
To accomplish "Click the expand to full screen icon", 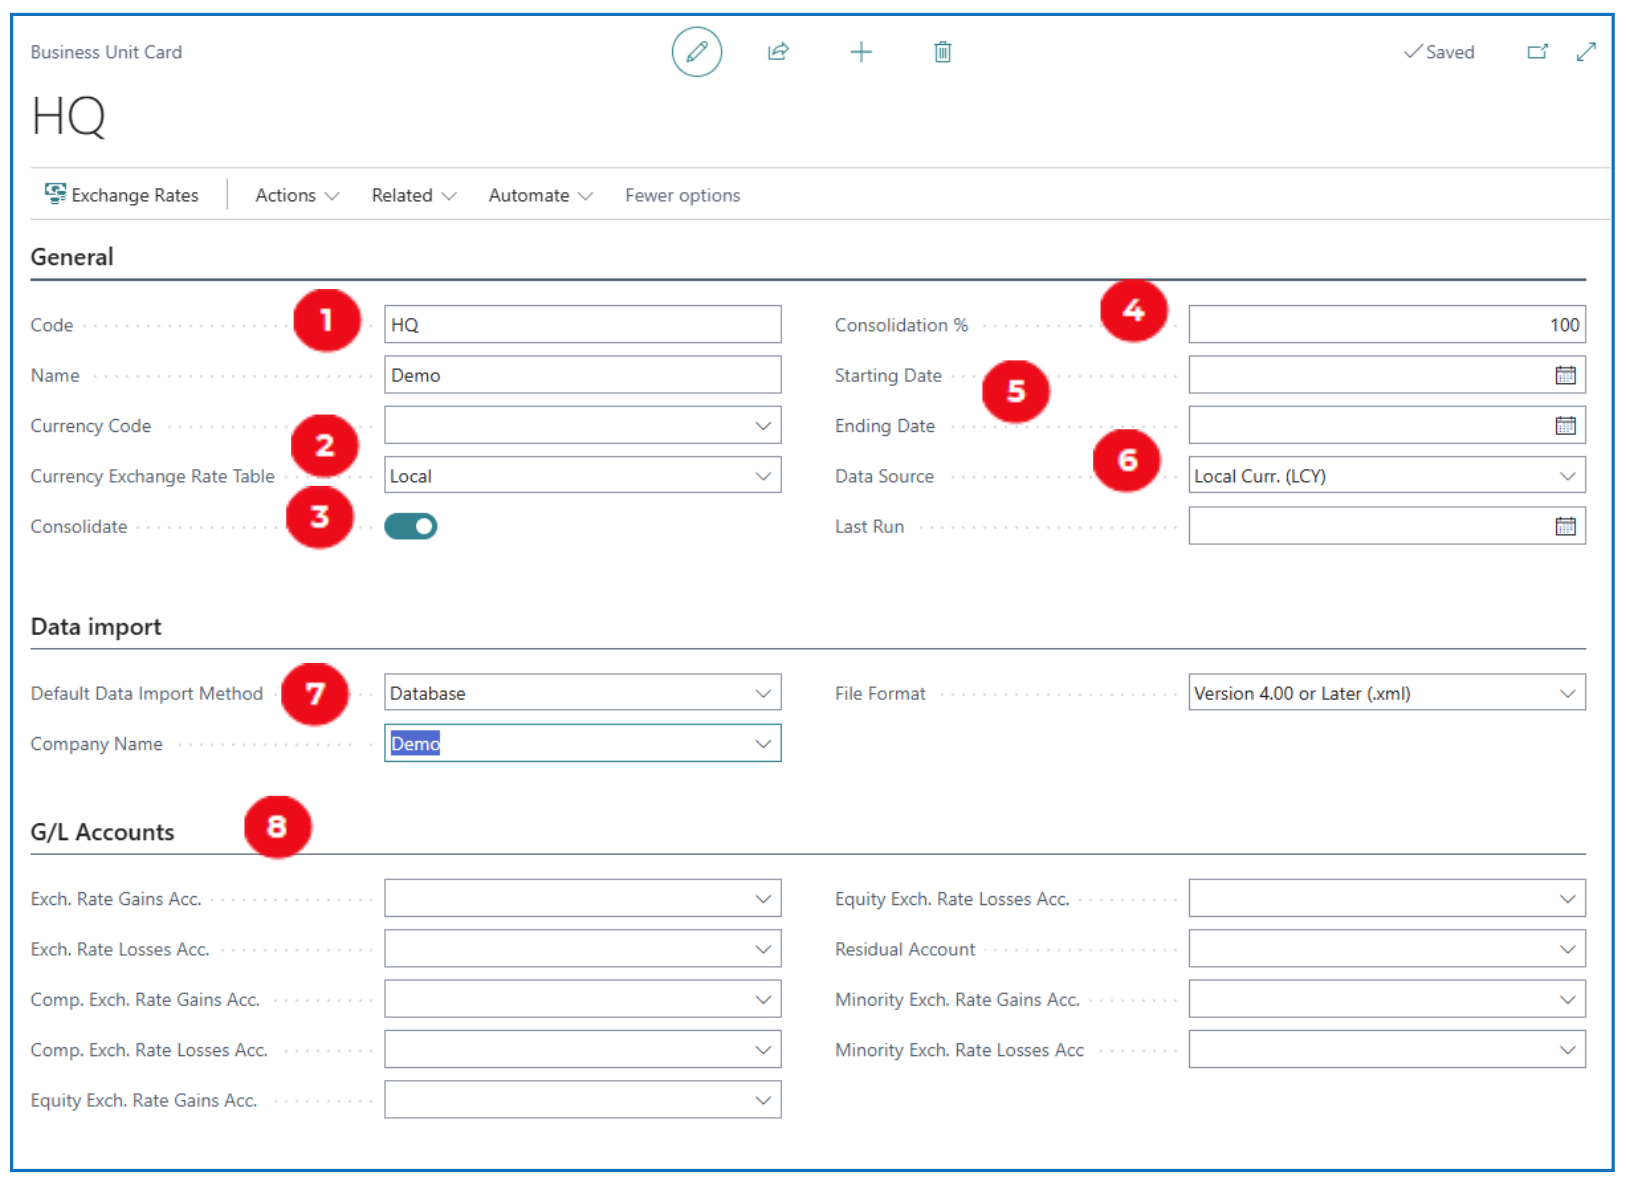I will click(1586, 52).
